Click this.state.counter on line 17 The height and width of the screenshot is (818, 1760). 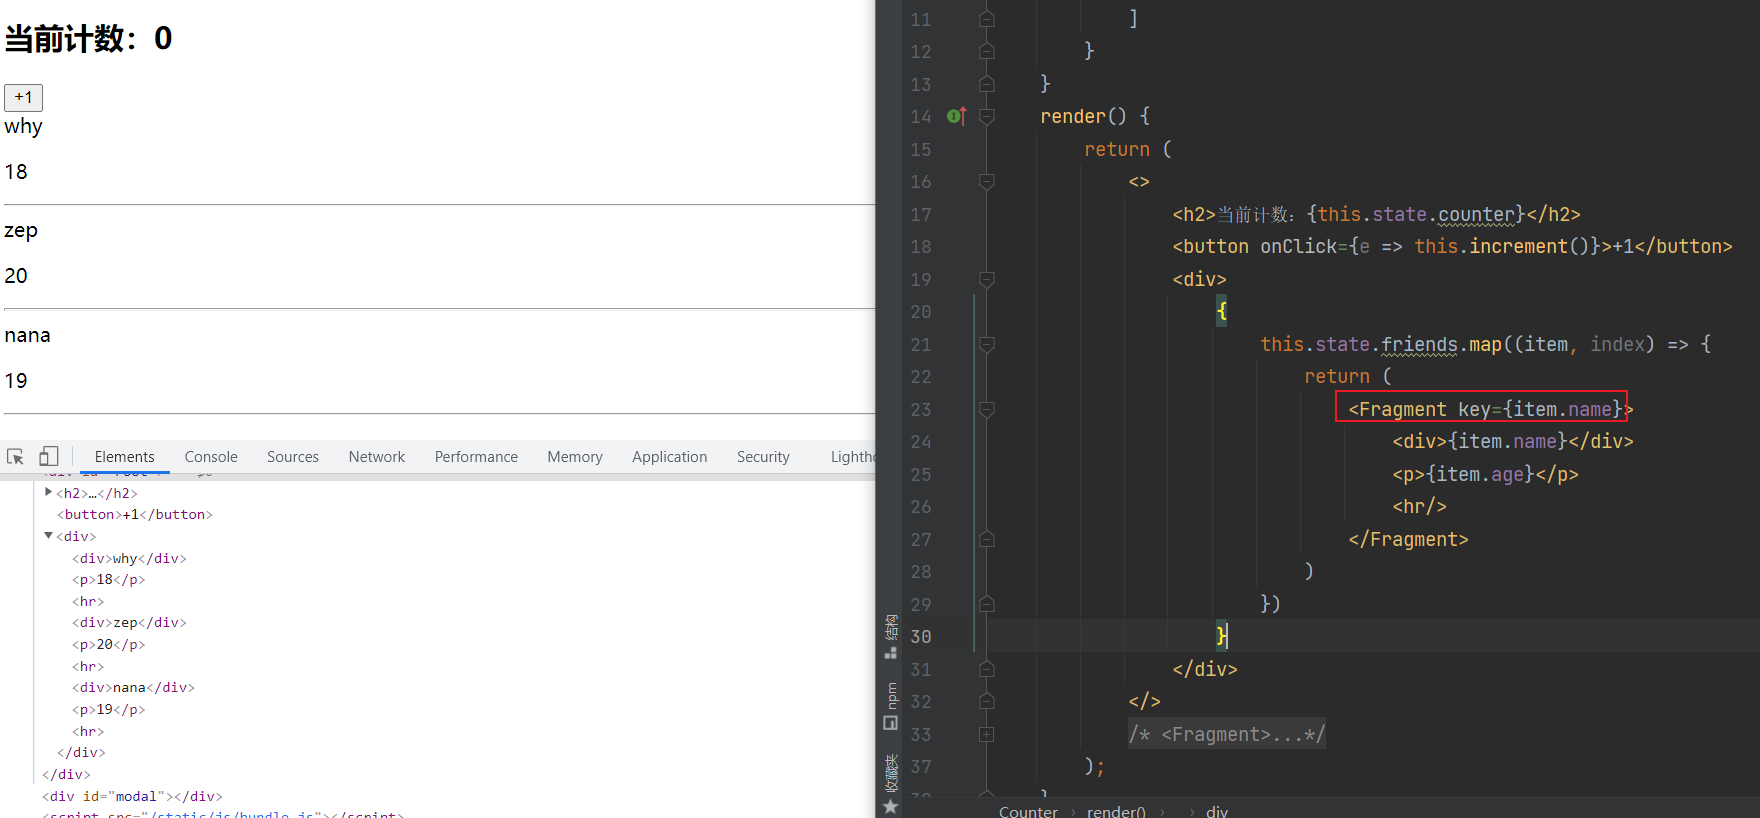pyautogui.click(x=1416, y=214)
